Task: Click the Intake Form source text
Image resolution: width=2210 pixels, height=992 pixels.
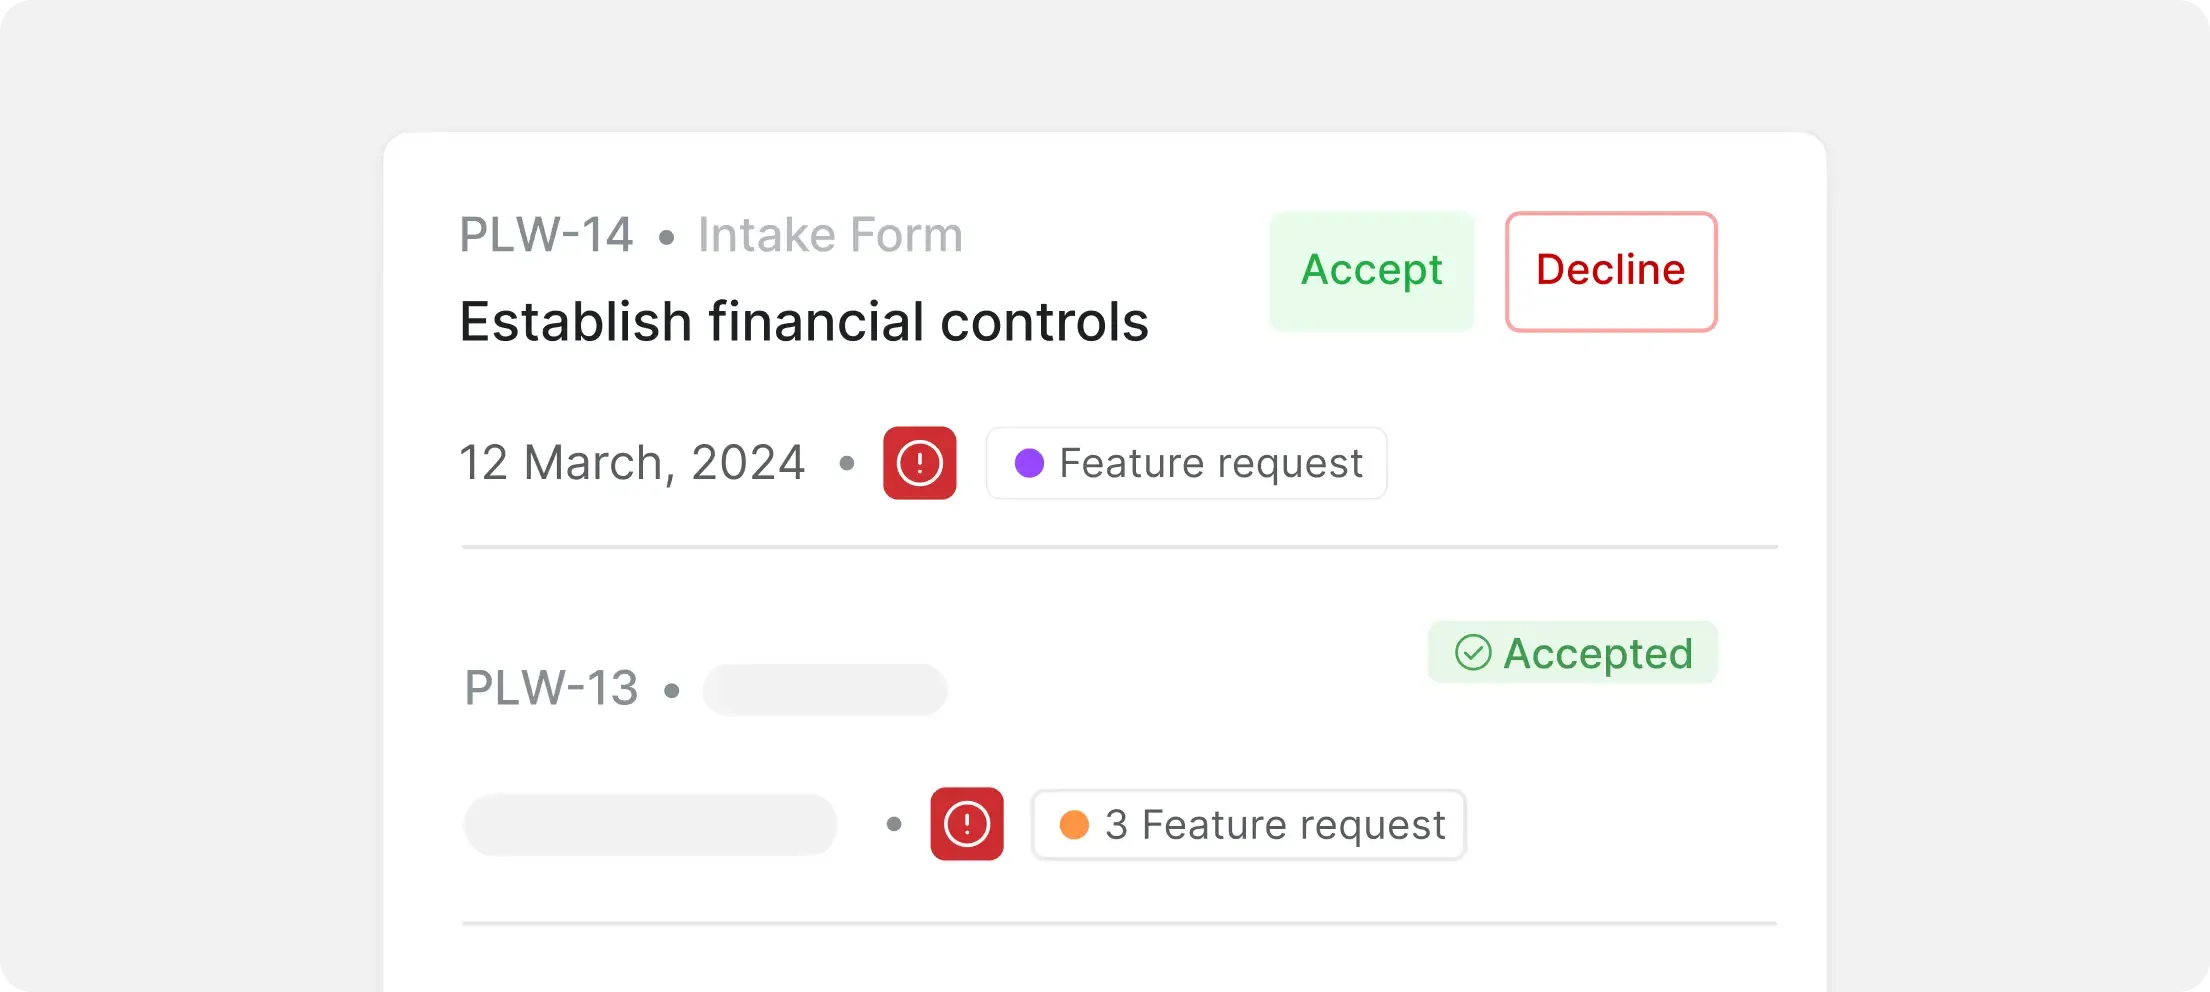Action: tap(830, 236)
